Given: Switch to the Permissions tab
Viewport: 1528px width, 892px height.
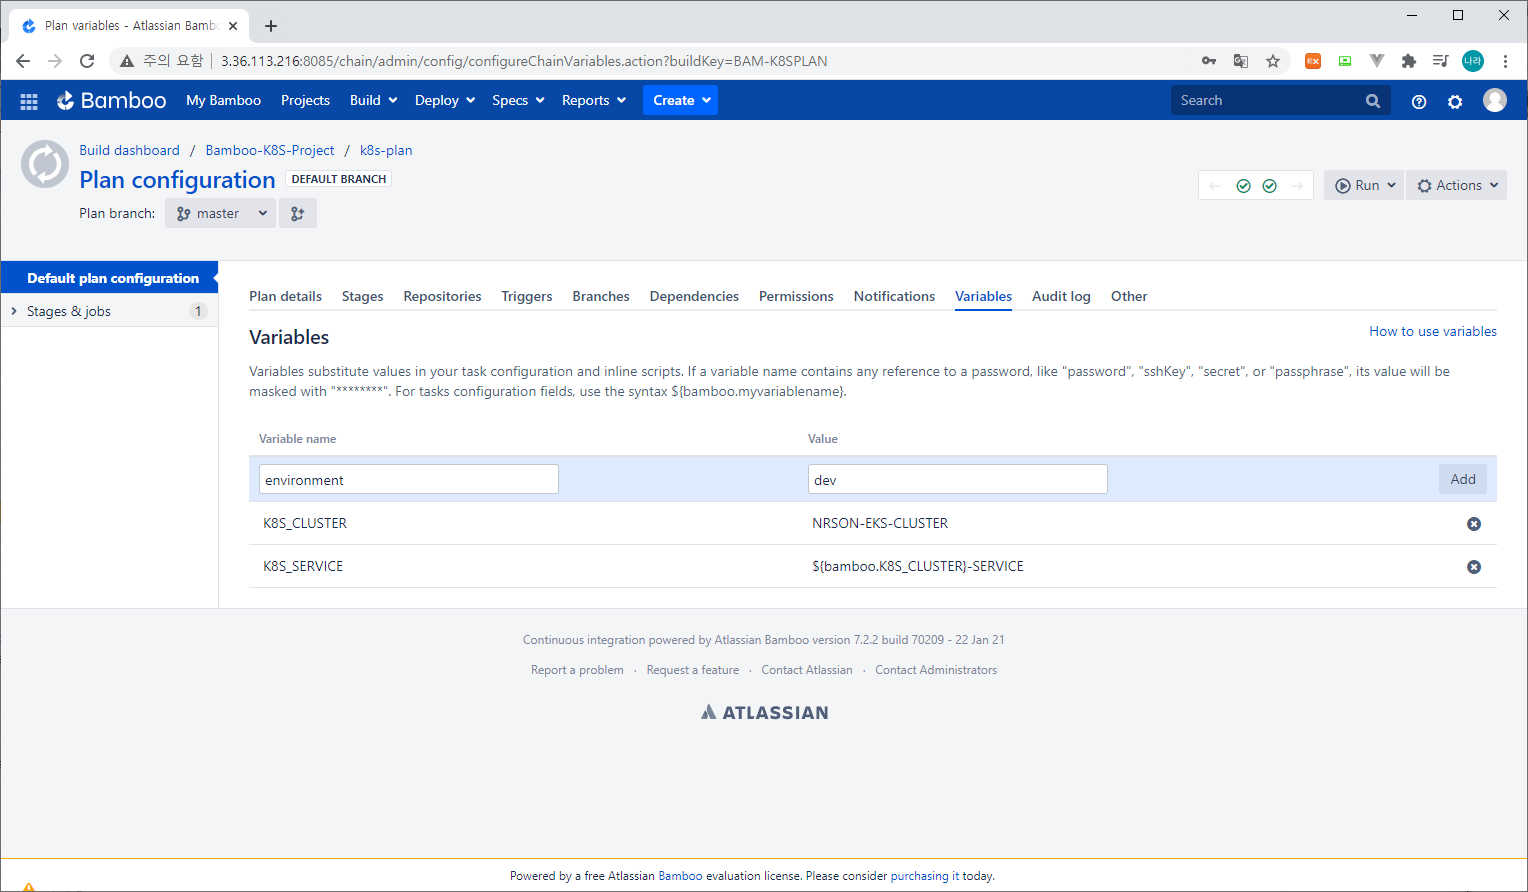Looking at the screenshot, I should tap(796, 296).
